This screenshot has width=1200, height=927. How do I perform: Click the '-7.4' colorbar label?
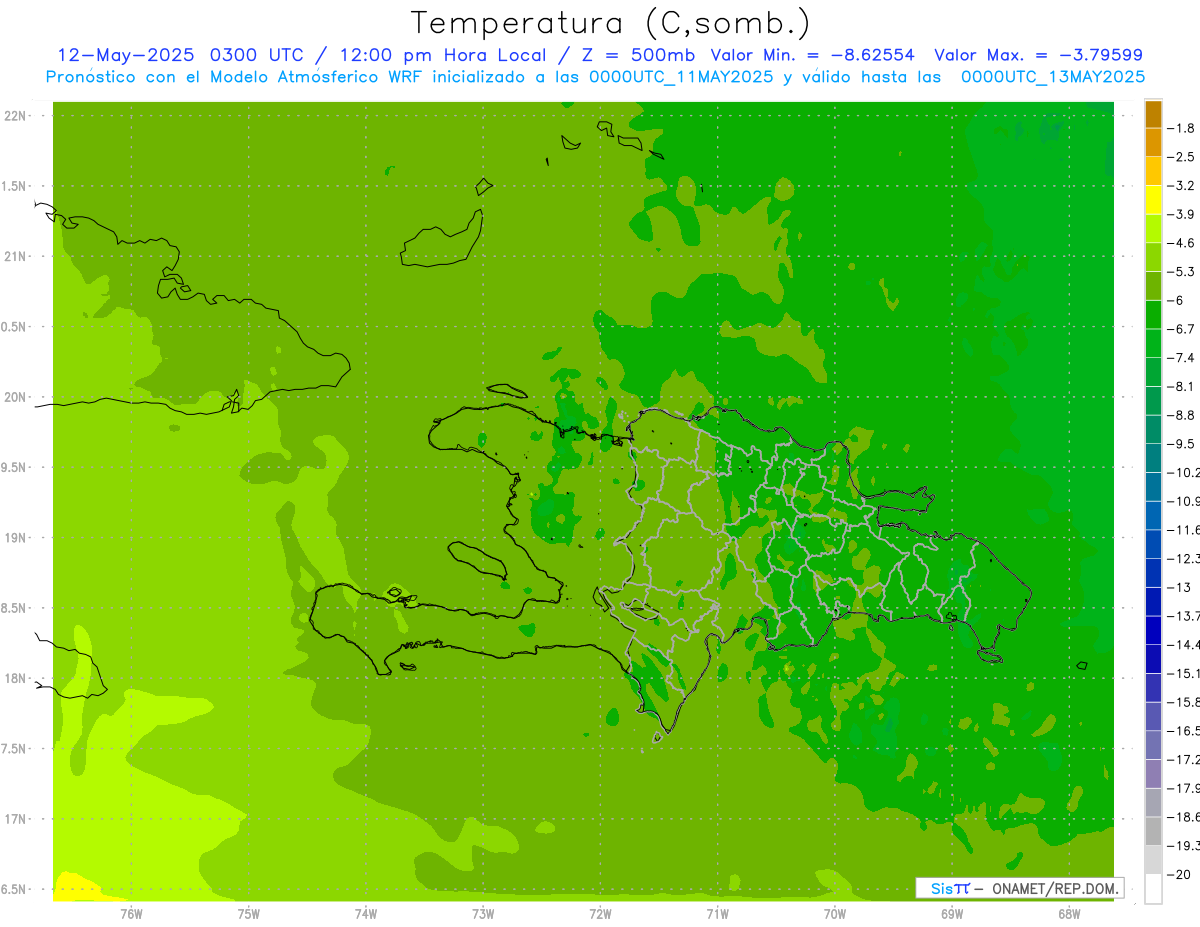[x=1181, y=358]
